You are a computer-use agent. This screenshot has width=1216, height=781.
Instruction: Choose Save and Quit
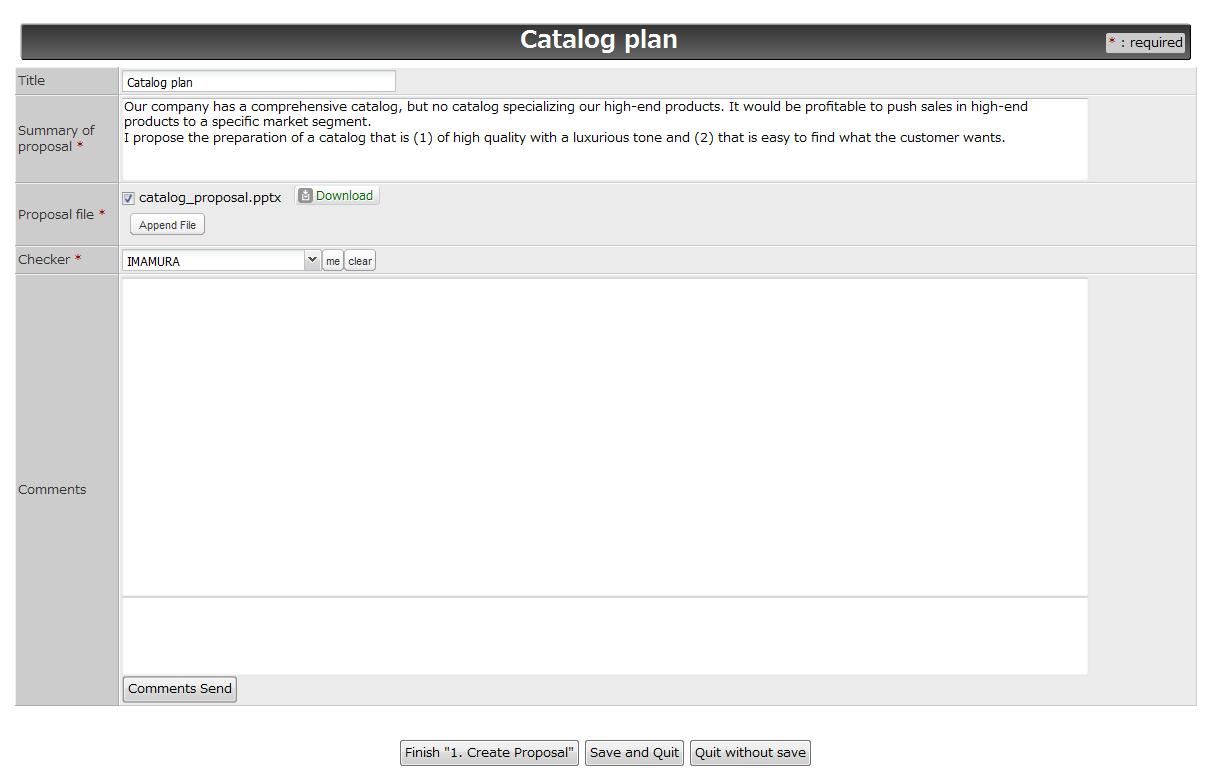click(x=634, y=753)
